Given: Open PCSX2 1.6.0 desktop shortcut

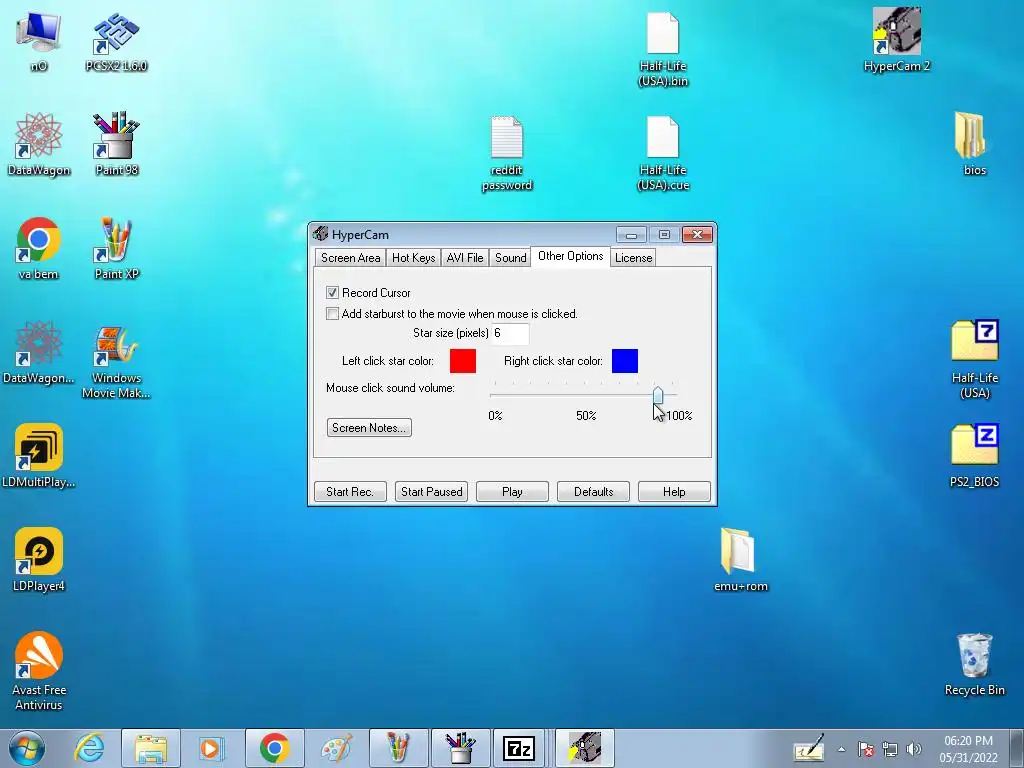Looking at the screenshot, I should click(x=116, y=40).
